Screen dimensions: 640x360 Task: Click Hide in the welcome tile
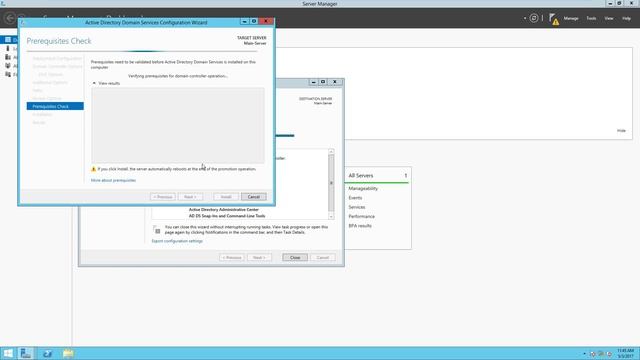(x=621, y=131)
